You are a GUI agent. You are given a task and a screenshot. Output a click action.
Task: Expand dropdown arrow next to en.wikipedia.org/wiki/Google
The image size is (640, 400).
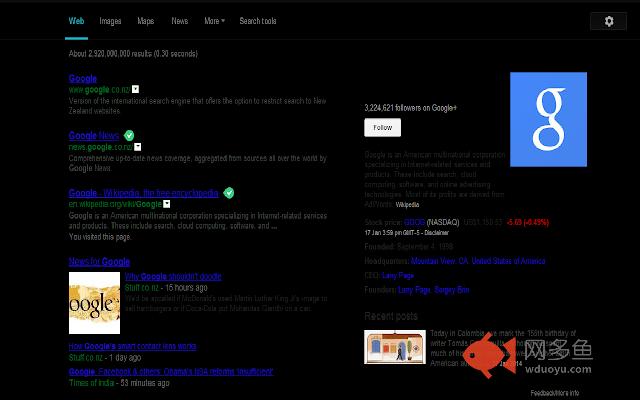pos(167,204)
